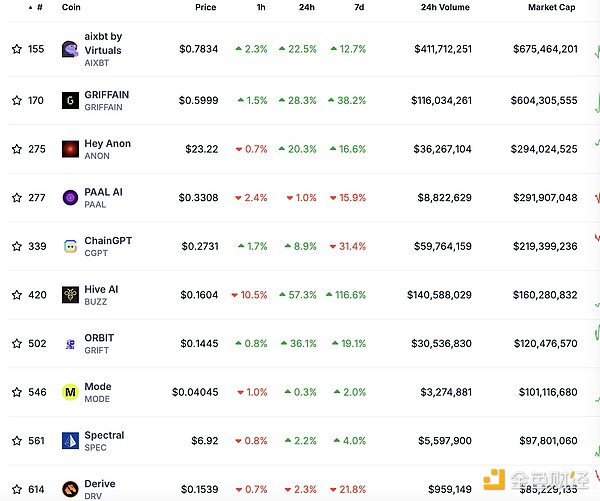Screen dimensions: 600x501
Task: Click the Mode yellow M icon
Action: click(x=70, y=392)
